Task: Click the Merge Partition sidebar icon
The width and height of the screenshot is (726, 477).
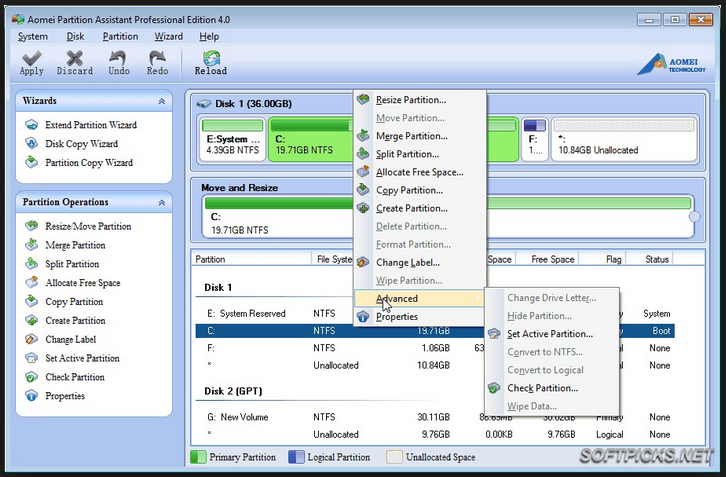Action: point(31,245)
